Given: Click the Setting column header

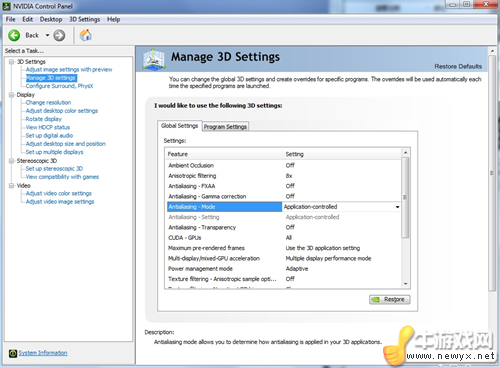Looking at the screenshot, I should [342, 154].
